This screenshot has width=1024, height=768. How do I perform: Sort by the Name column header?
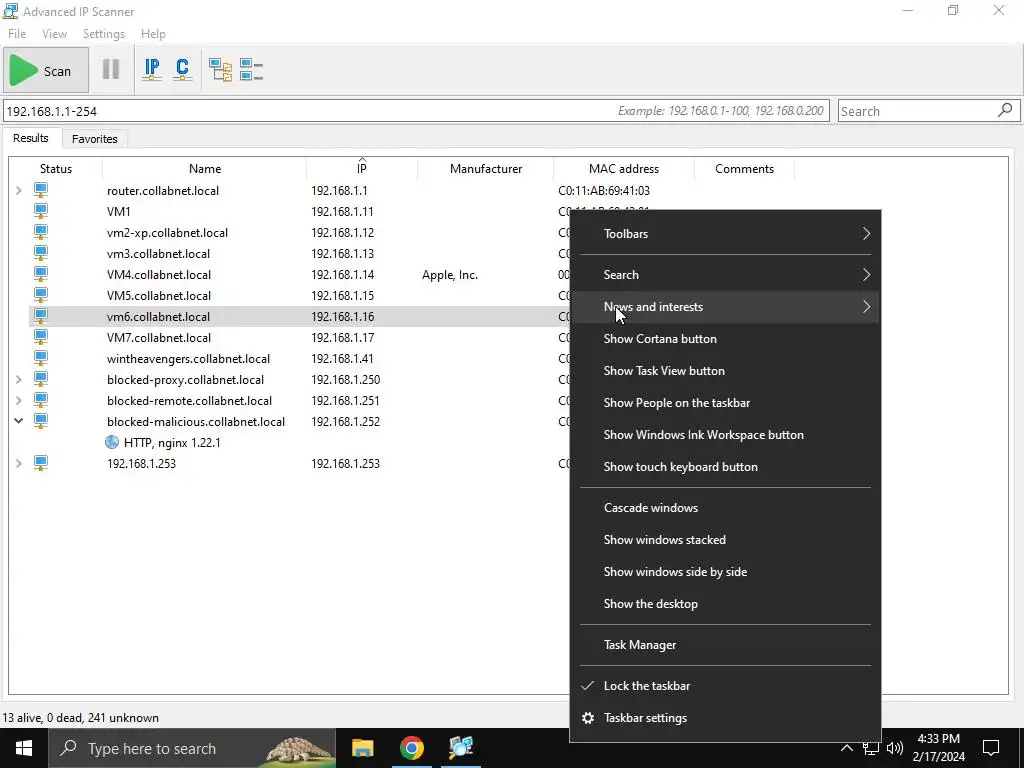tap(204, 168)
